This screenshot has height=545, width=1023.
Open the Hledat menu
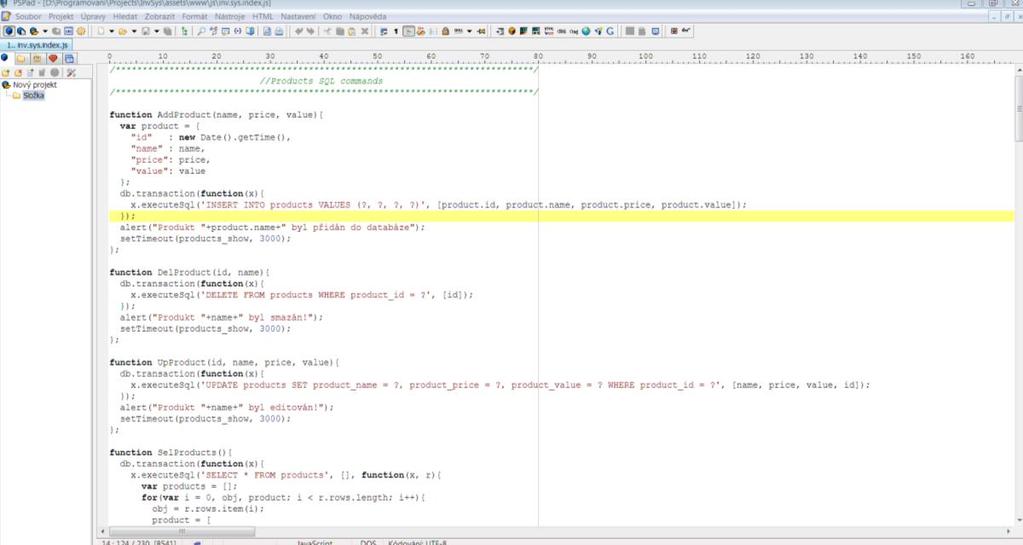pos(125,16)
